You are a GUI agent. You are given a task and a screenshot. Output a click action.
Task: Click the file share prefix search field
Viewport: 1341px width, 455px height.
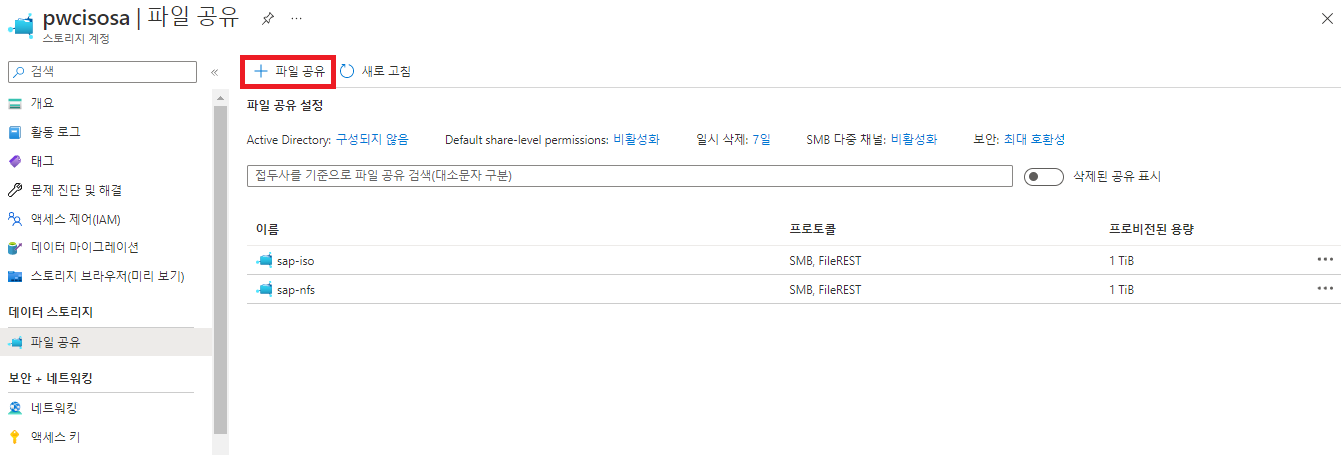tap(630, 176)
